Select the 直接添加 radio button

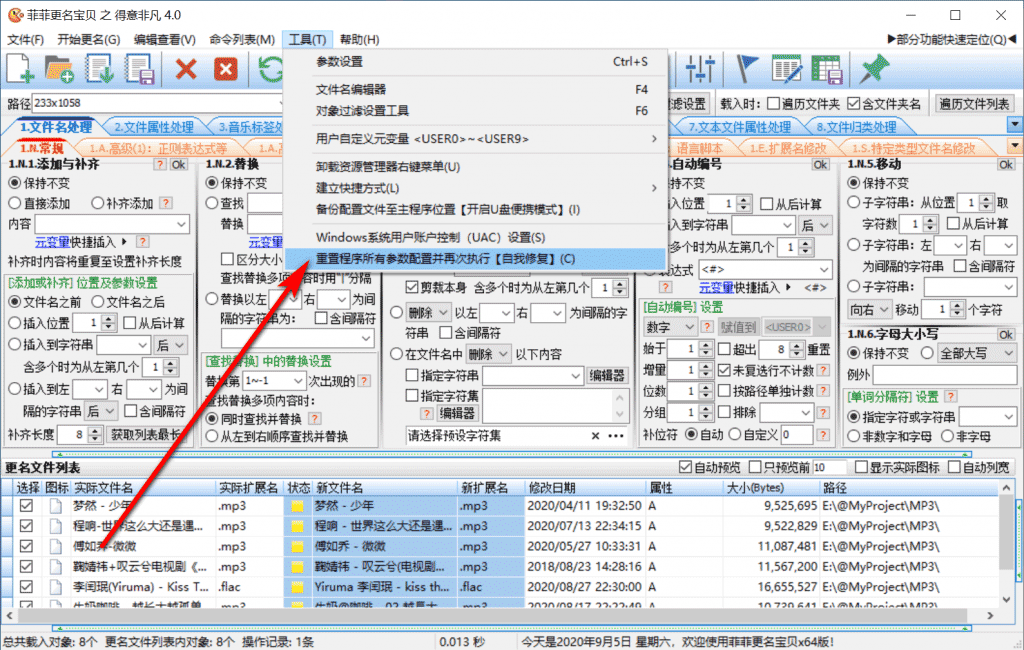[x=15, y=203]
